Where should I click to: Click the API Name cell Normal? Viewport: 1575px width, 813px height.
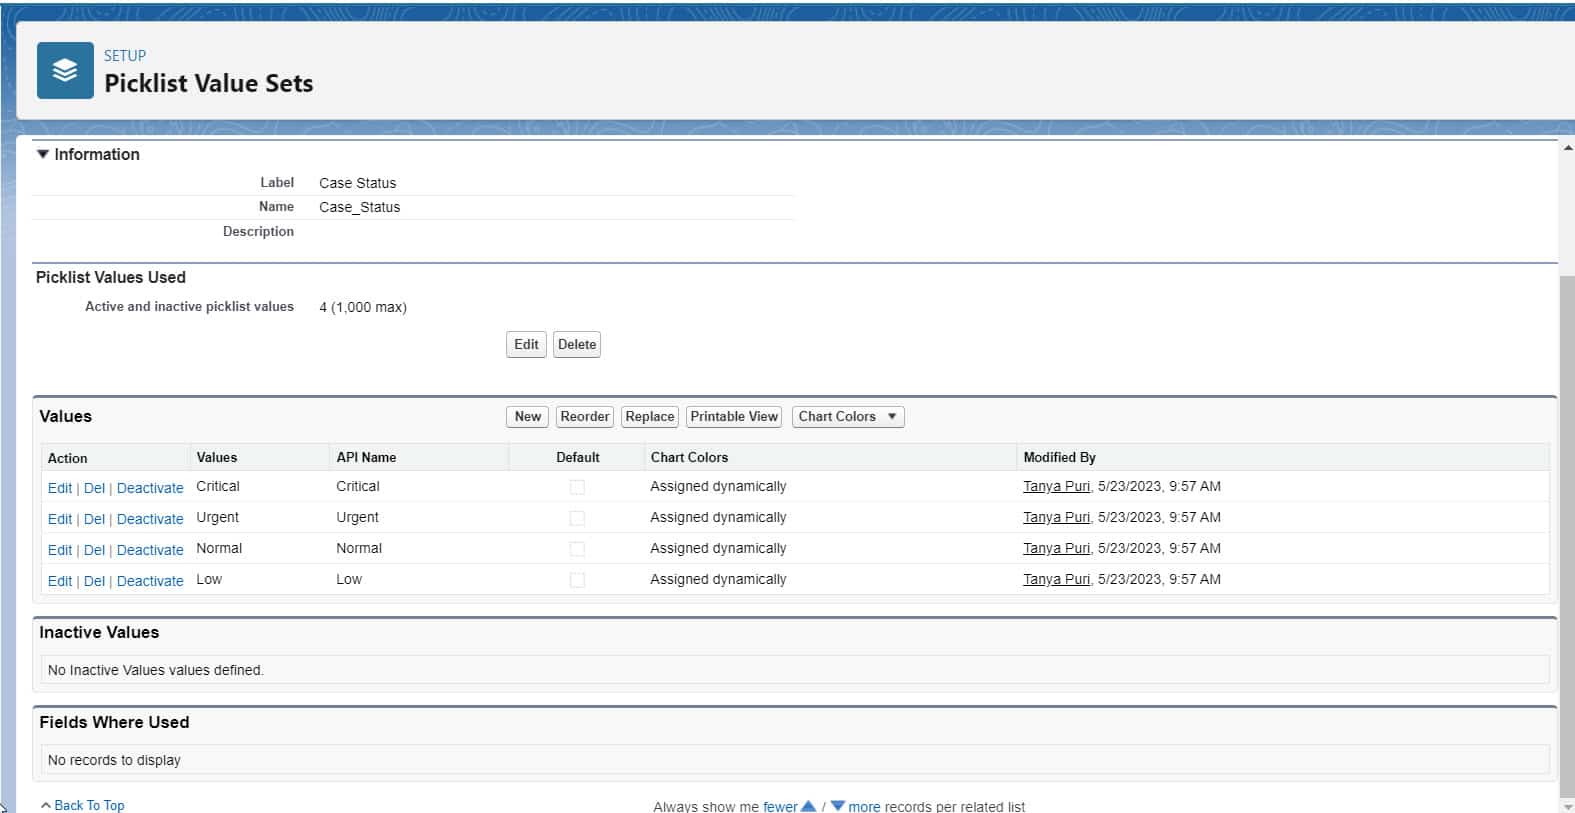tap(359, 548)
